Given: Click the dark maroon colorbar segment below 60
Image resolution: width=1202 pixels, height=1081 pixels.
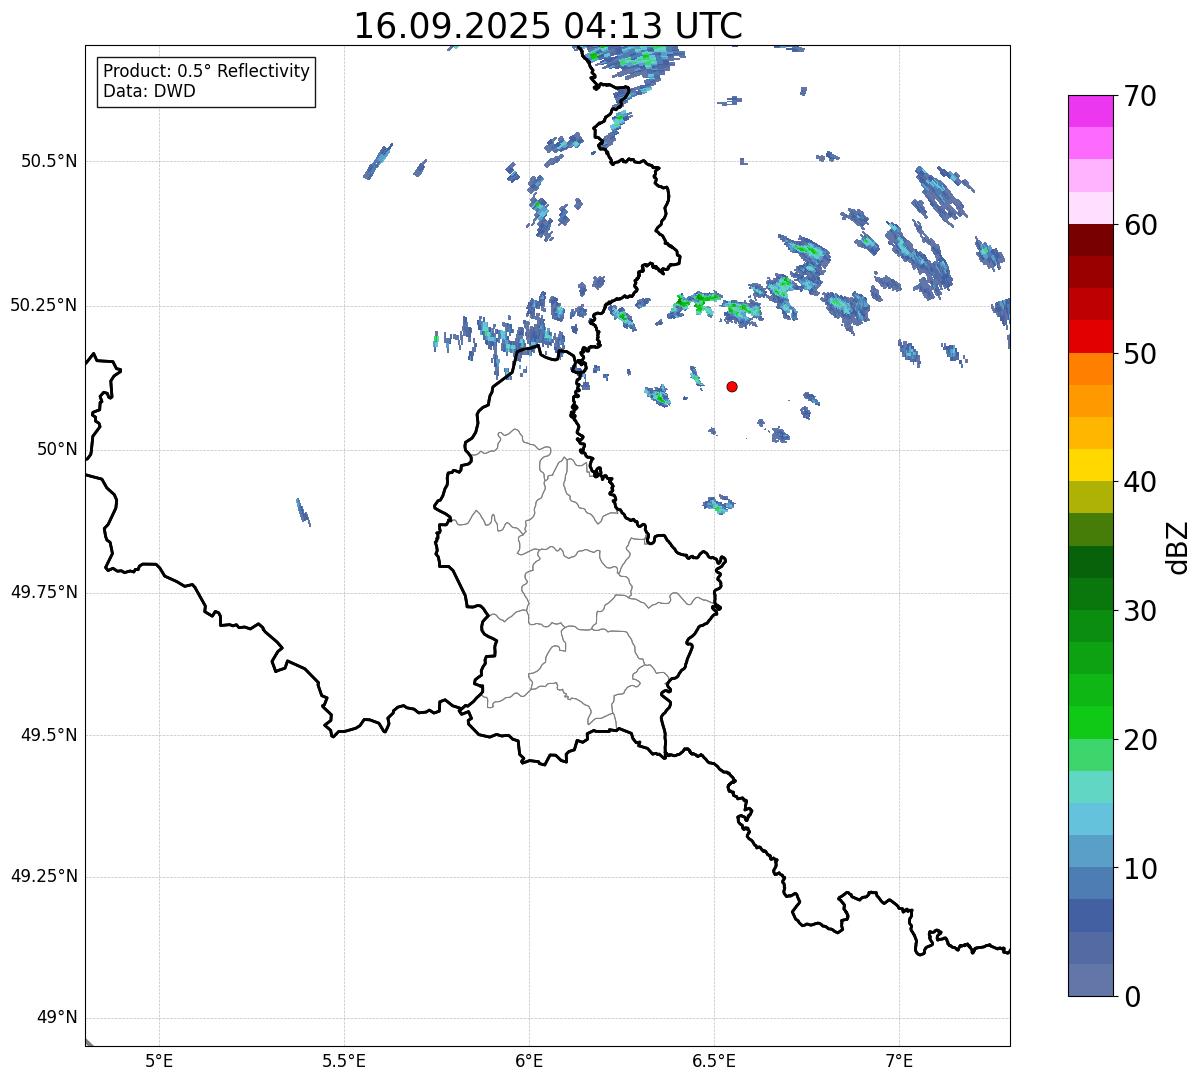Looking at the screenshot, I should tap(1090, 240).
